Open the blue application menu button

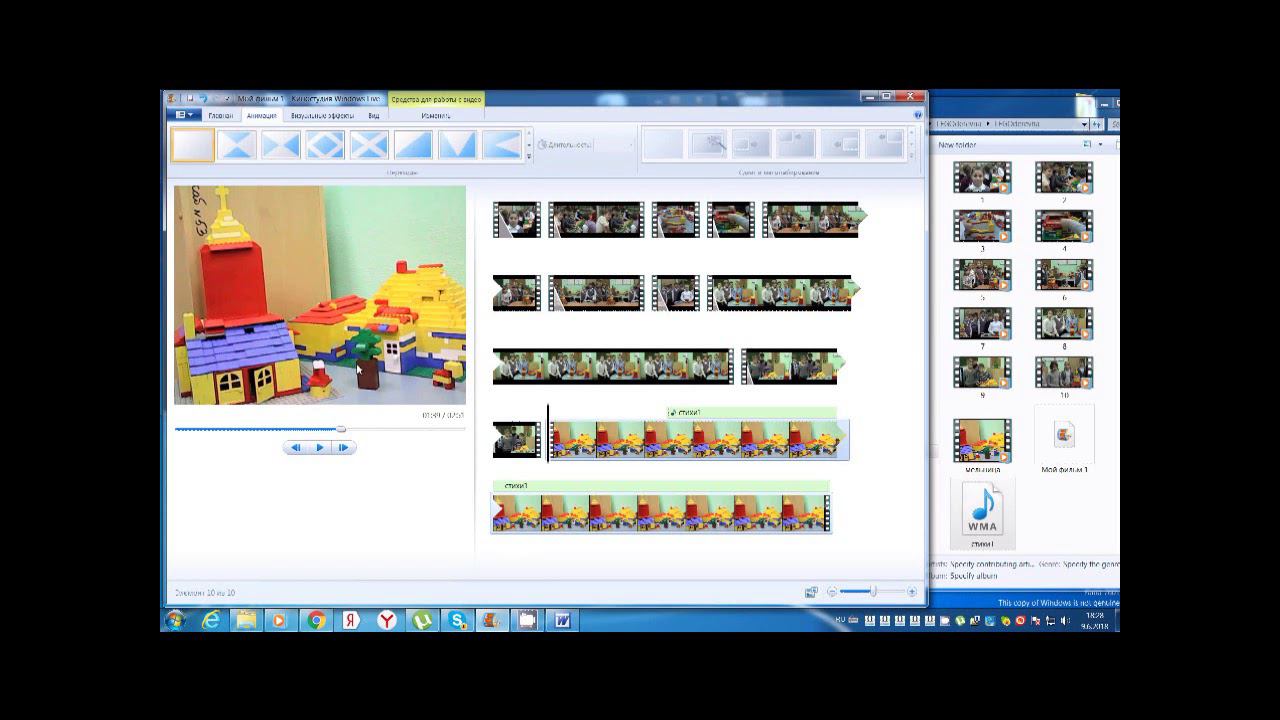(x=183, y=115)
